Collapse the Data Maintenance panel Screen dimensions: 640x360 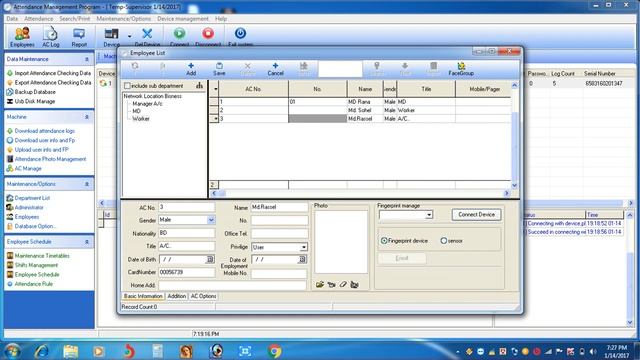pyautogui.click(x=87, y=60)
